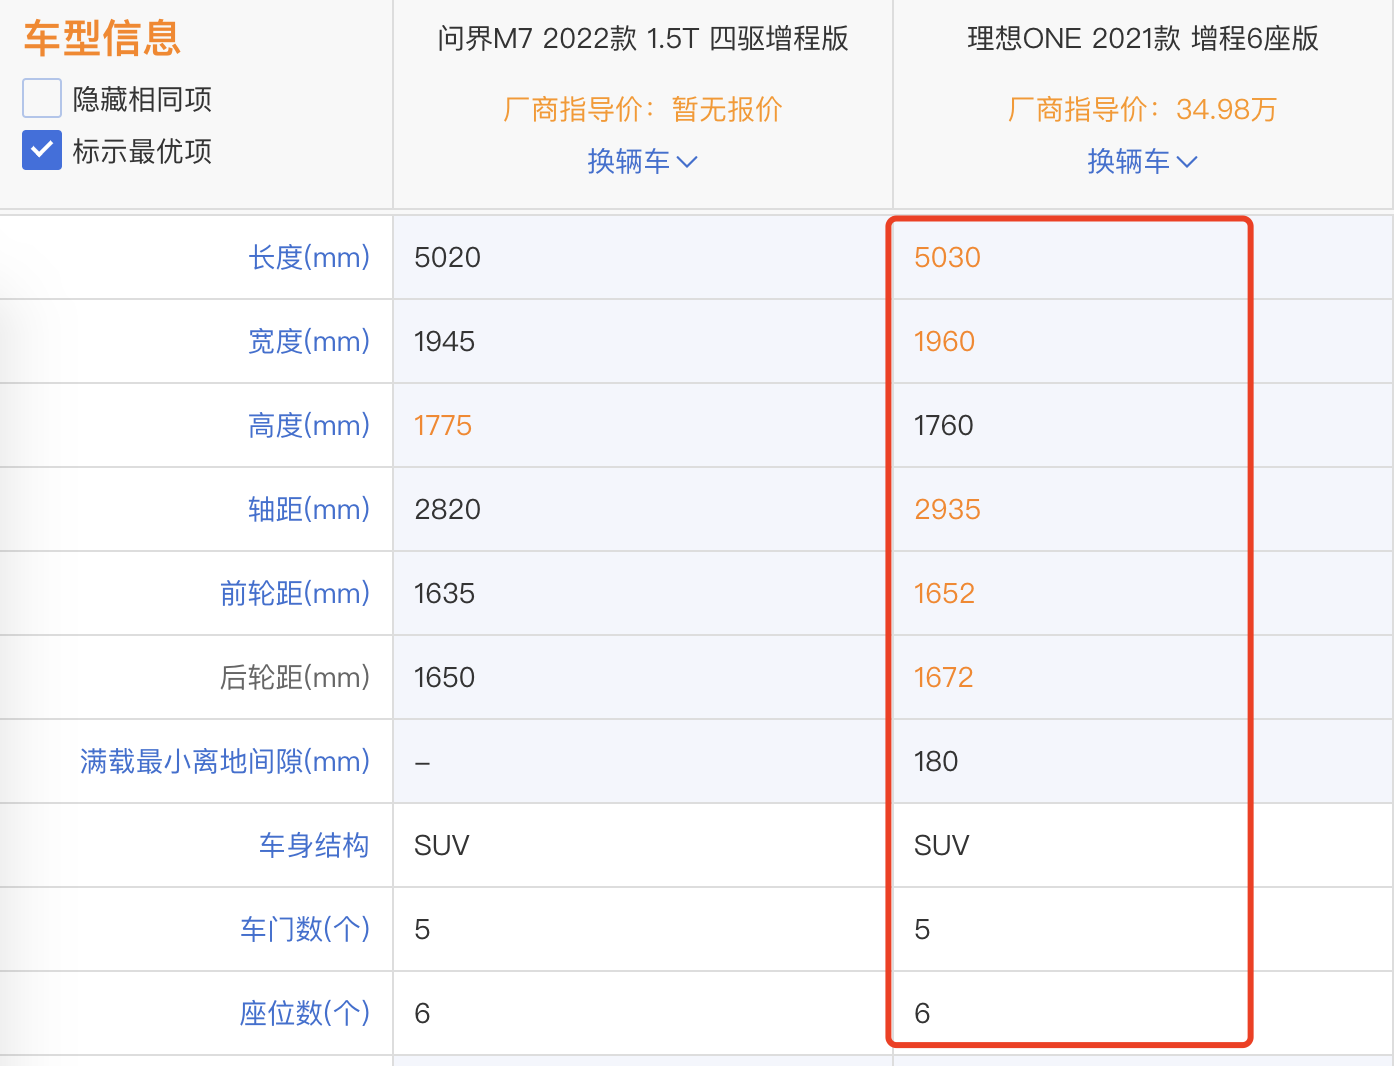The height and width of the screenshot is (1066, 1394).
Task: Open the 座位数(个) parameter link
Action: tap(305, 1014)
